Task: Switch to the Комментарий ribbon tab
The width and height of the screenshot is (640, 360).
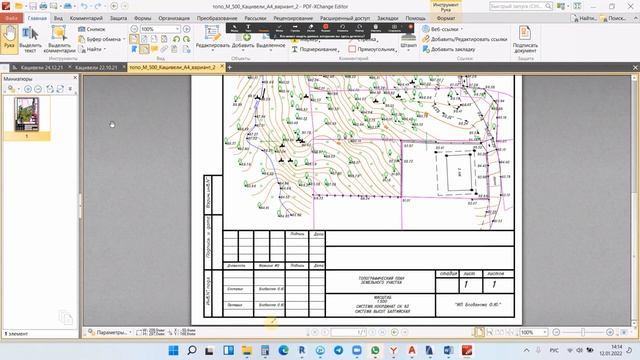Action: click(86, 18)
